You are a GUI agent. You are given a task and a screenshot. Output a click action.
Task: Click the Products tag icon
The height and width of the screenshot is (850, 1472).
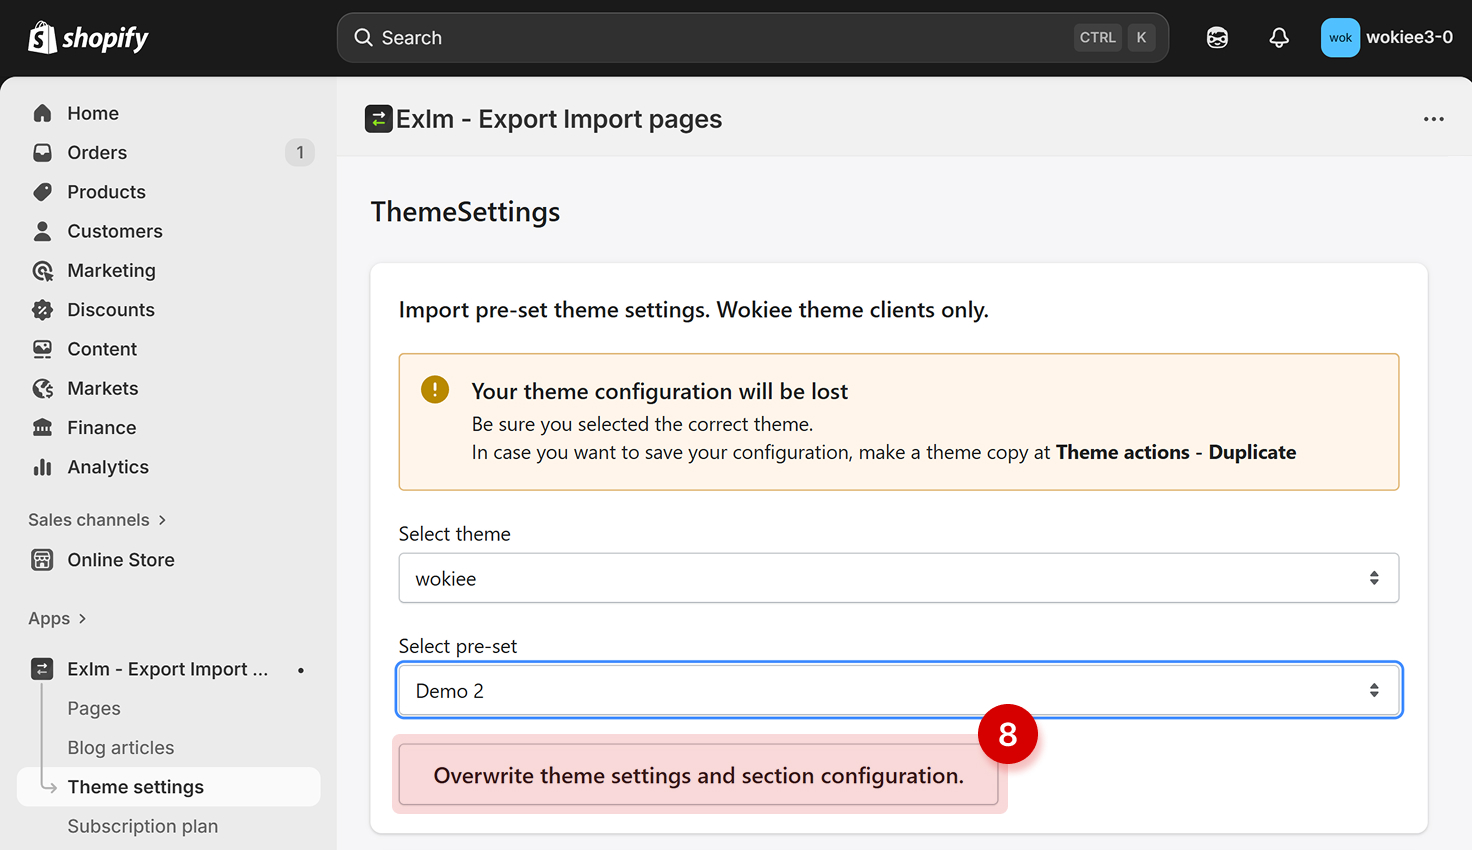[x=42, y=192]
